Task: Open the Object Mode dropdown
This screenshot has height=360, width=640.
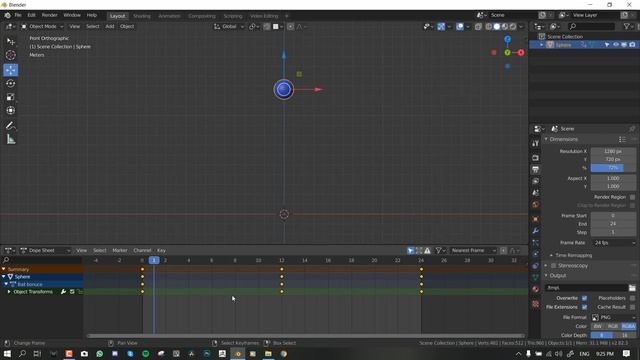Action: [42, 27]
